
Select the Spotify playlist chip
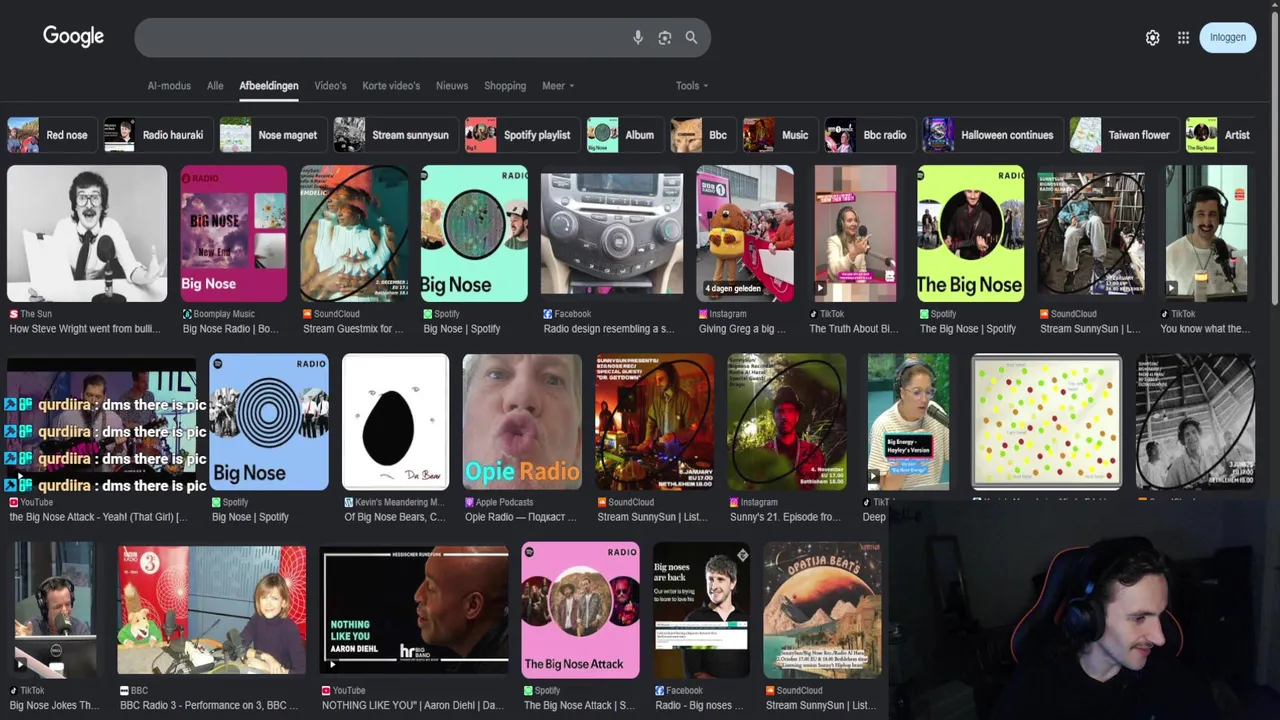pyautogui.click(x=522, y=135)
